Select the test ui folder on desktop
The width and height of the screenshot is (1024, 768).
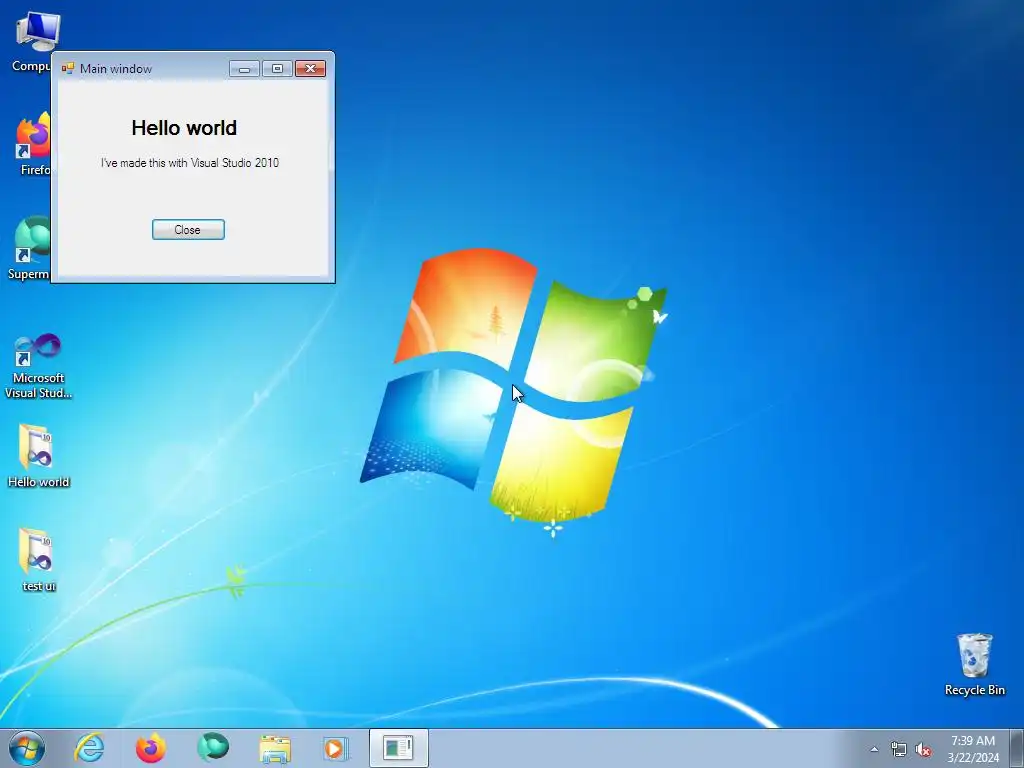(x=39, y=560)
